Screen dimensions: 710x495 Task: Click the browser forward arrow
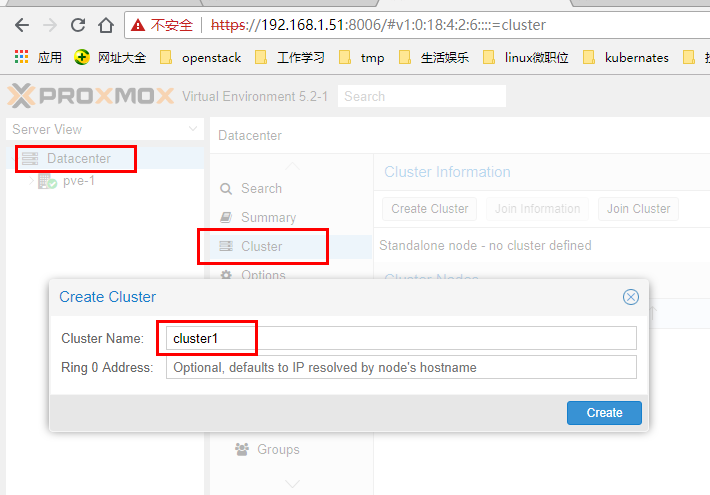click(x=50, y=25)
